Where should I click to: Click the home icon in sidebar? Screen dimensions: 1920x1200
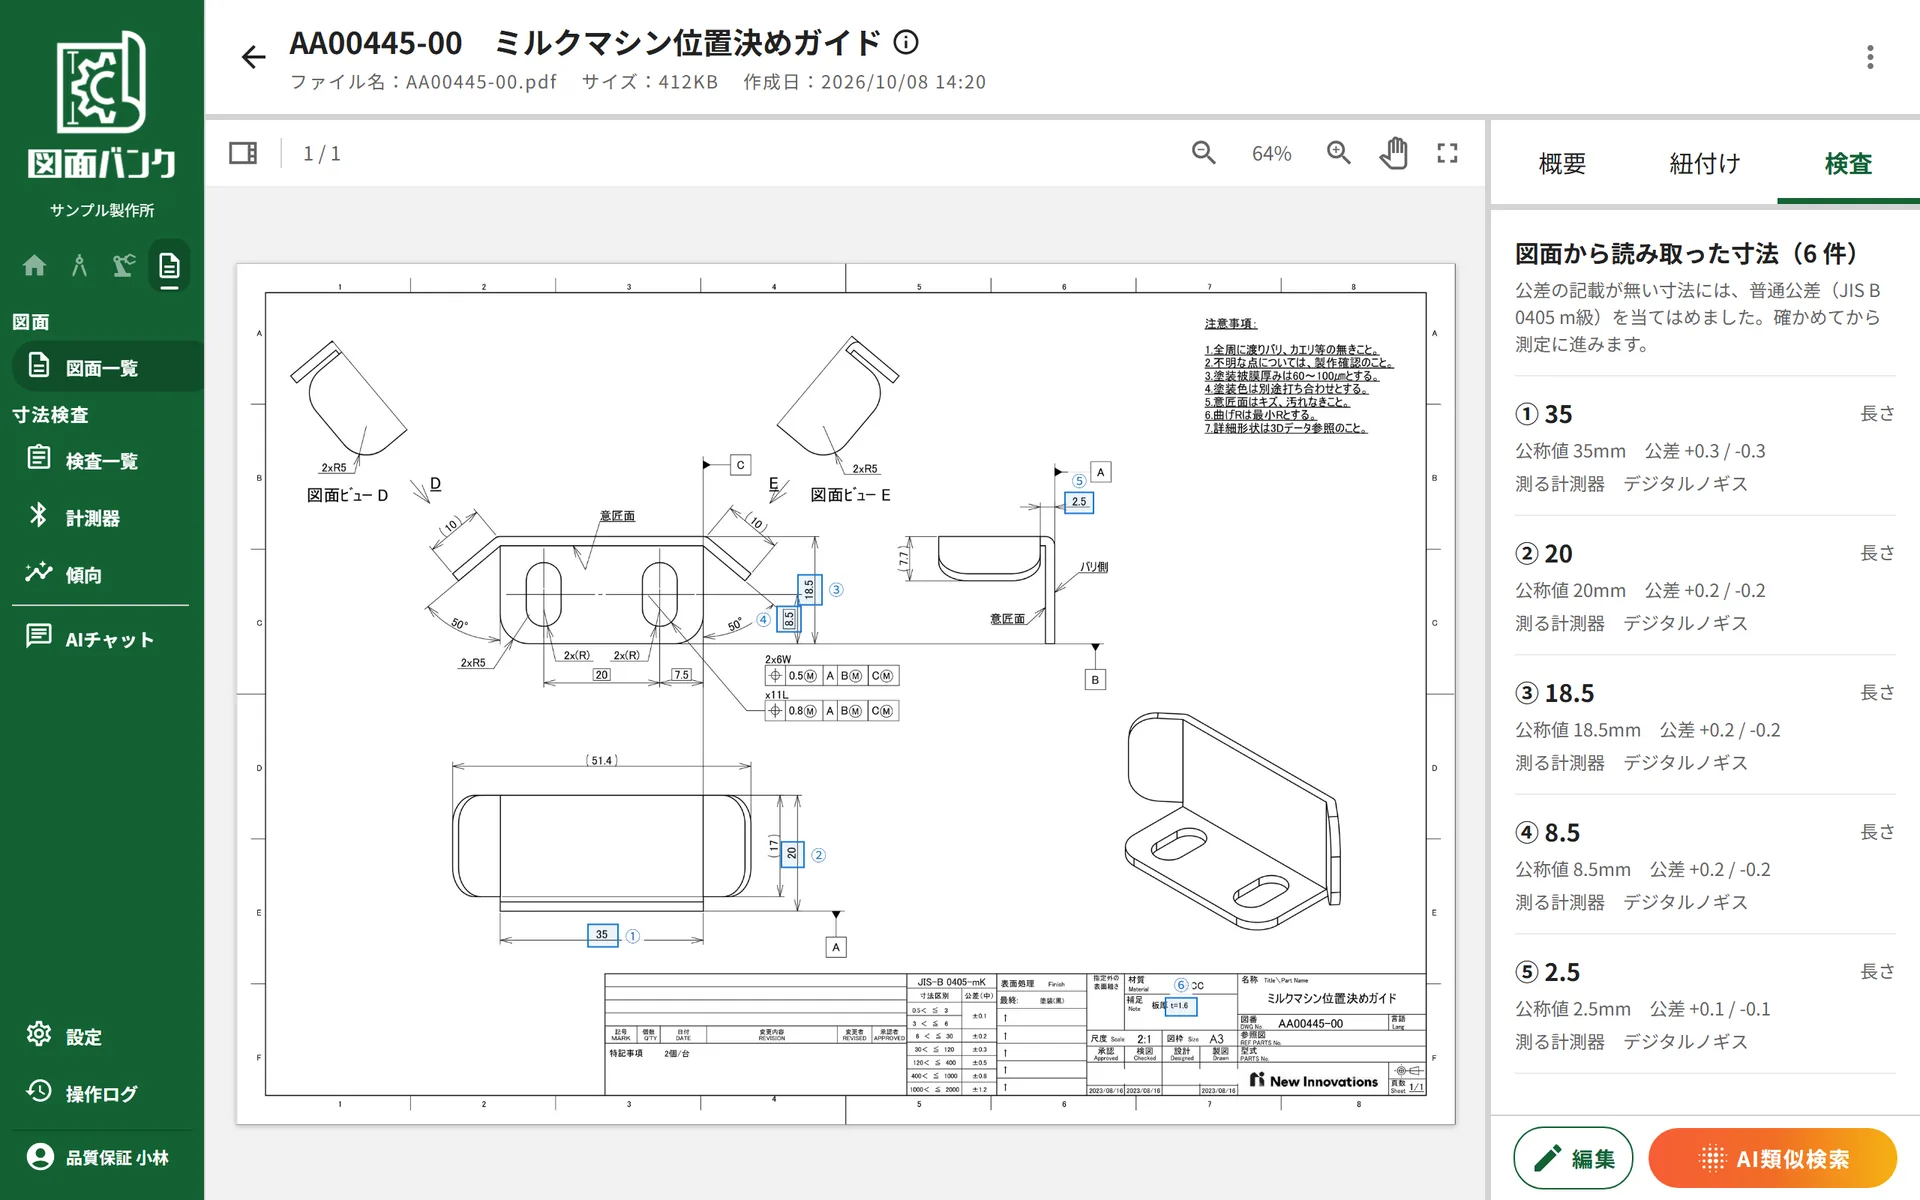pos(34,265)
